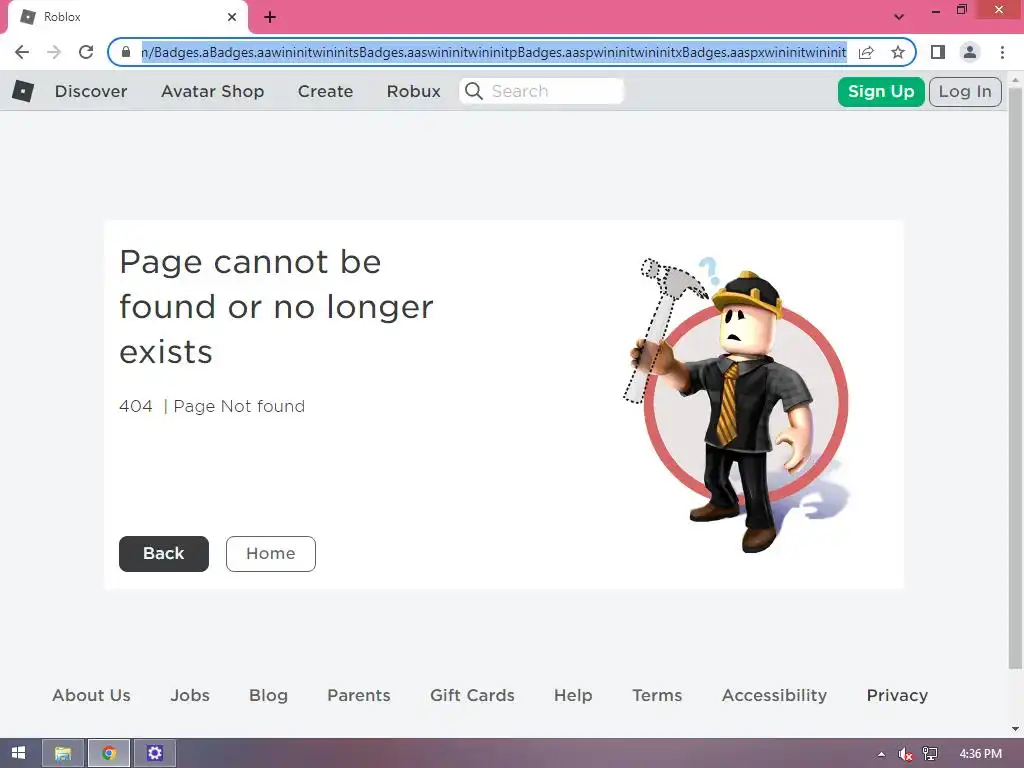Viewport: 1024px width, 768px height.
Task: Click the Chrome taskbar icon
Action: click(108, 753)
